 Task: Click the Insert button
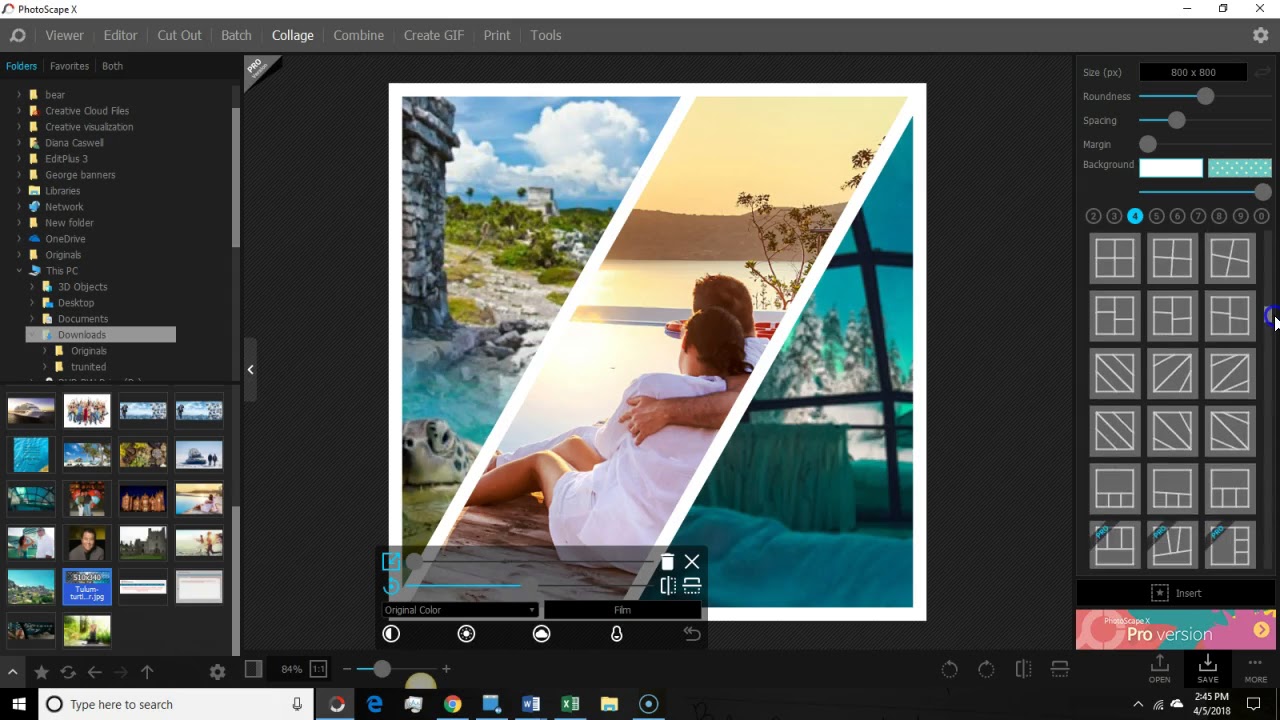(x=1176, y=593)
